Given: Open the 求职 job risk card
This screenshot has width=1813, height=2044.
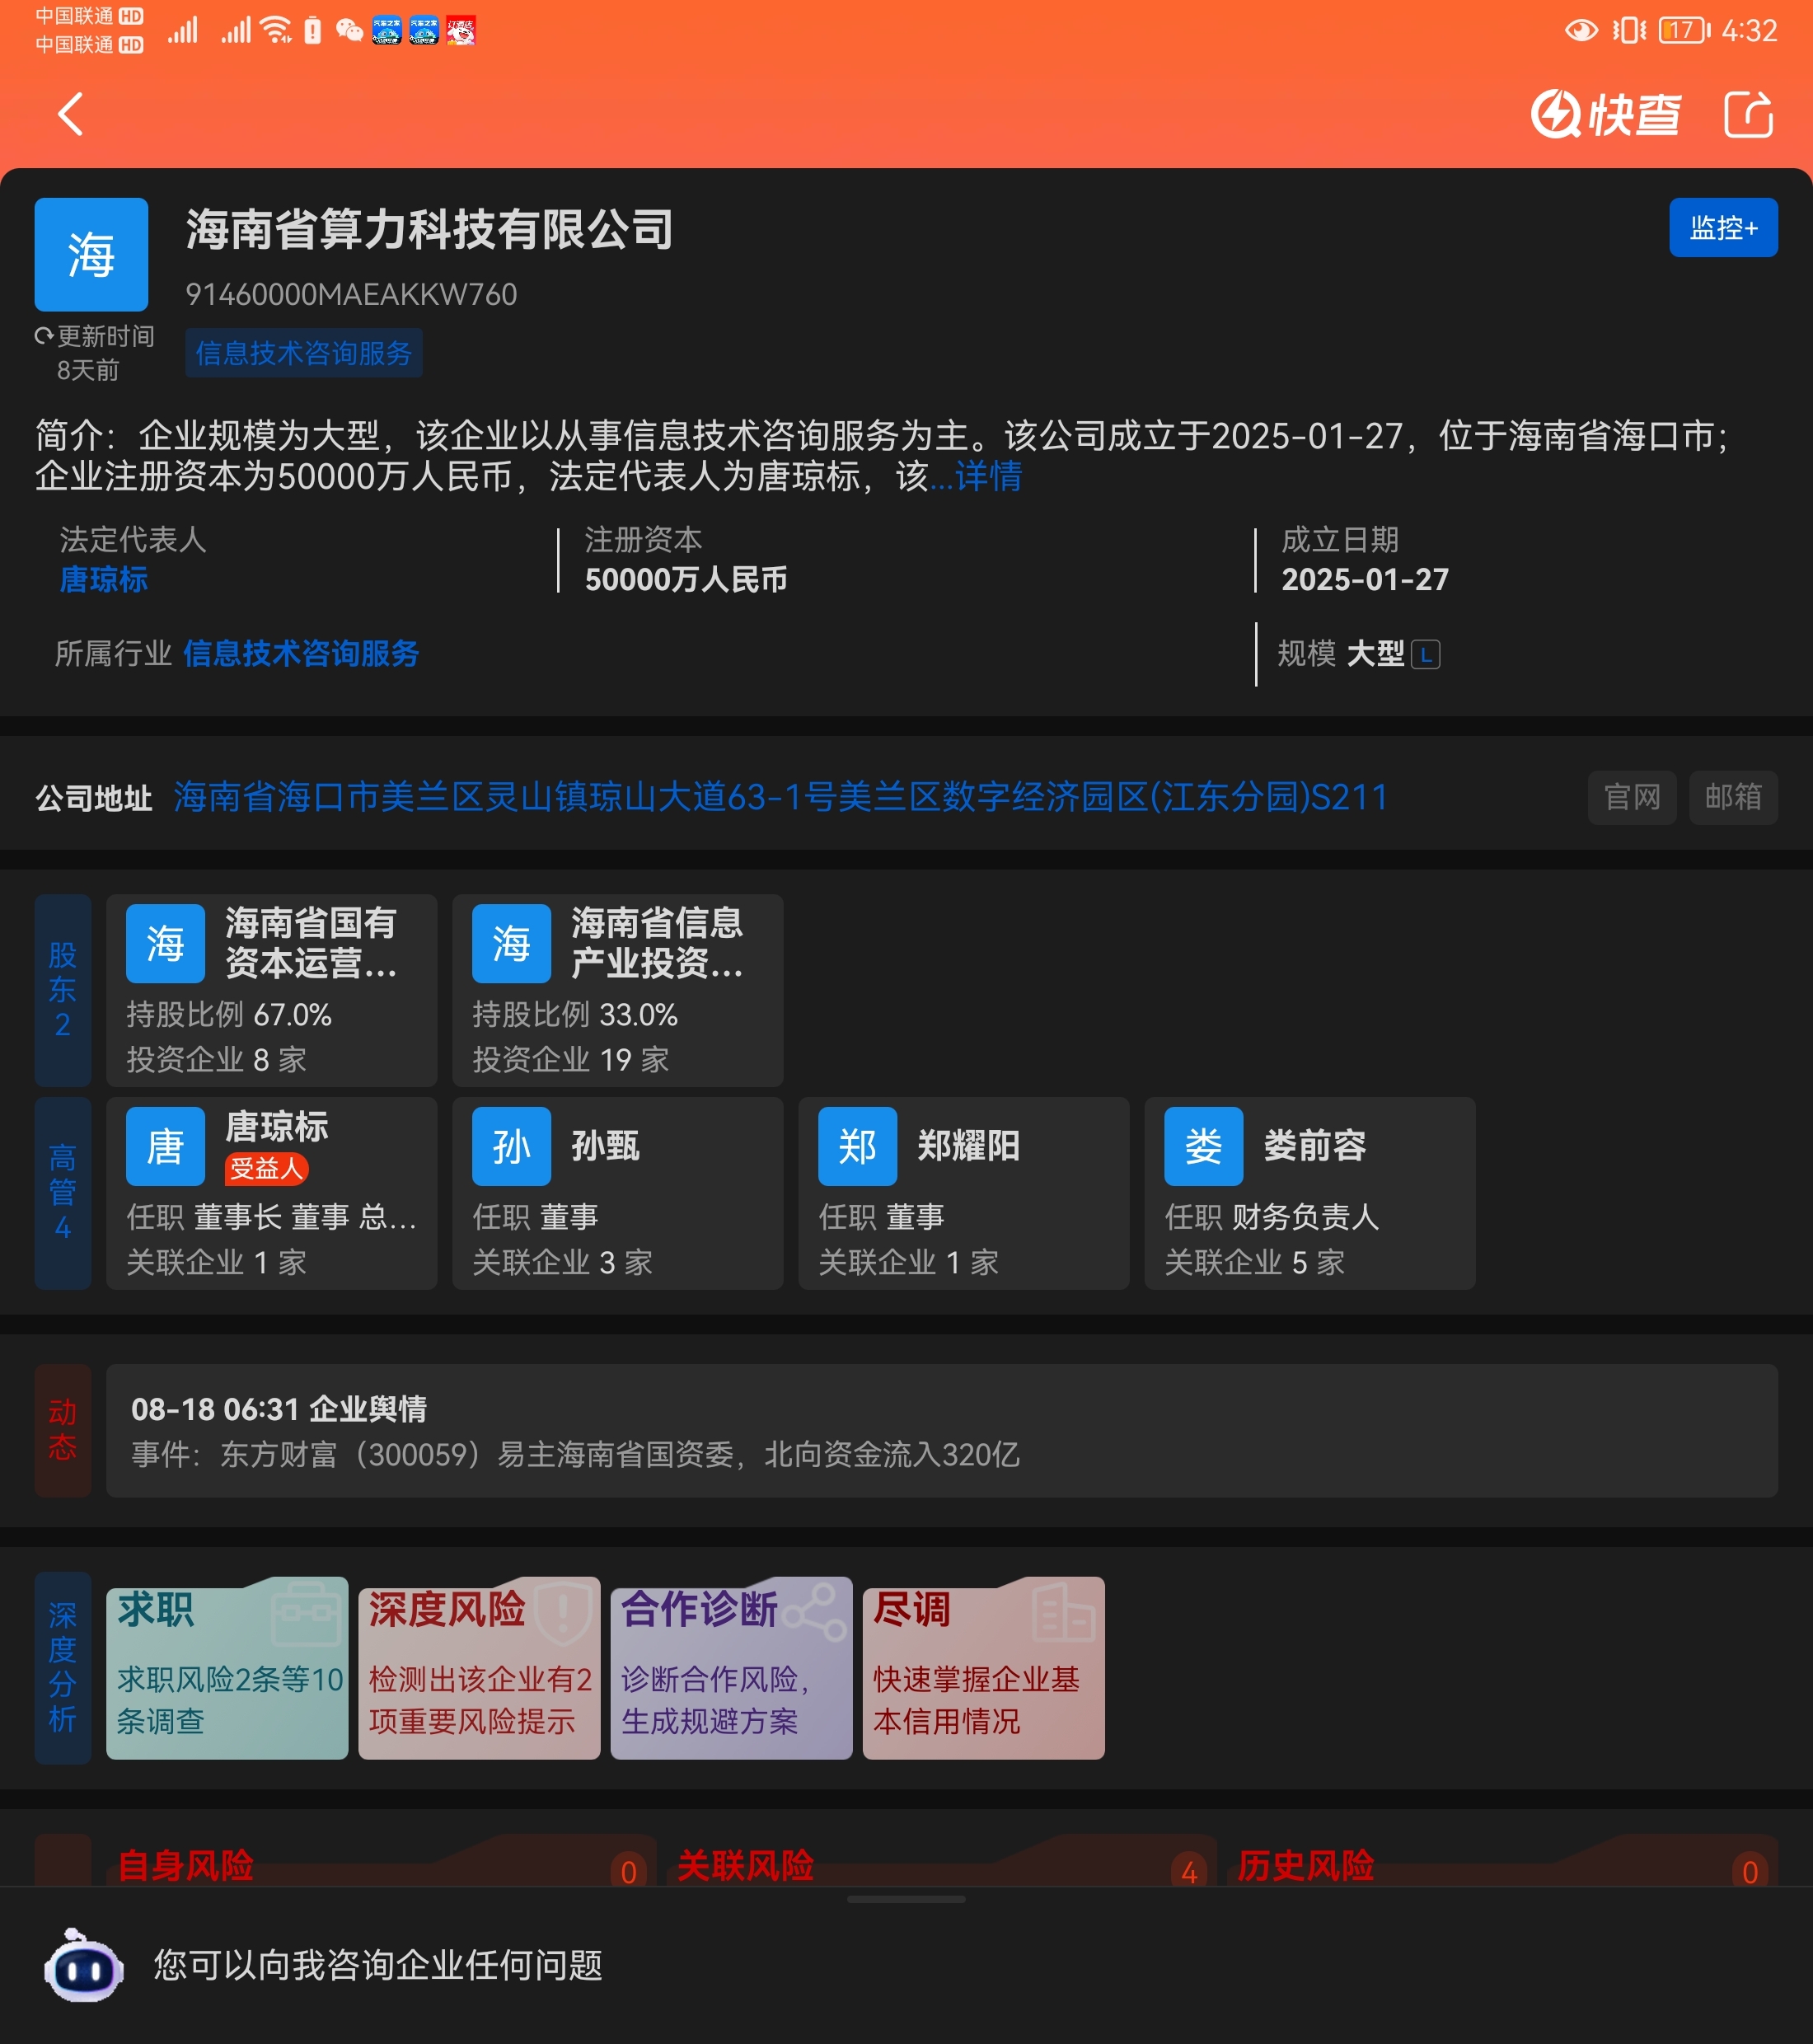Looking at the screenshot, I should click(x=227, y=1667).
